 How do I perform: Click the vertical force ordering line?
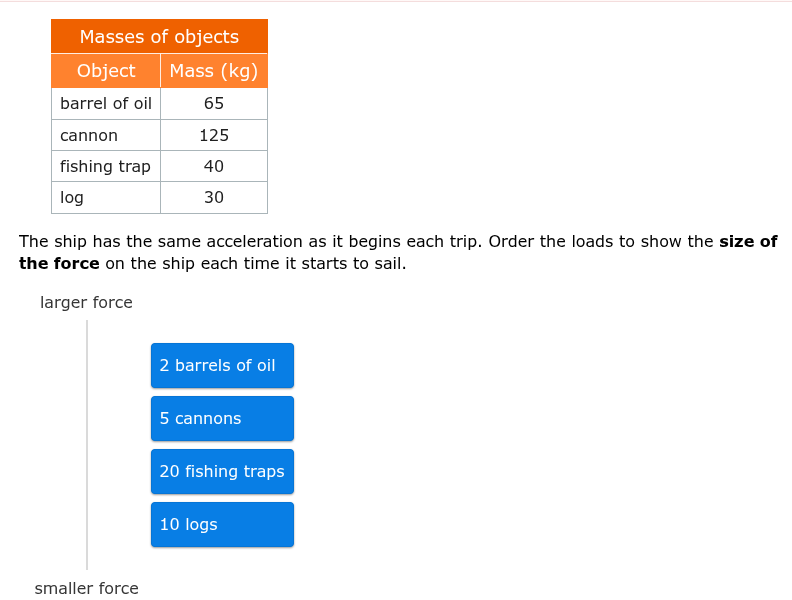click(87, 445)
